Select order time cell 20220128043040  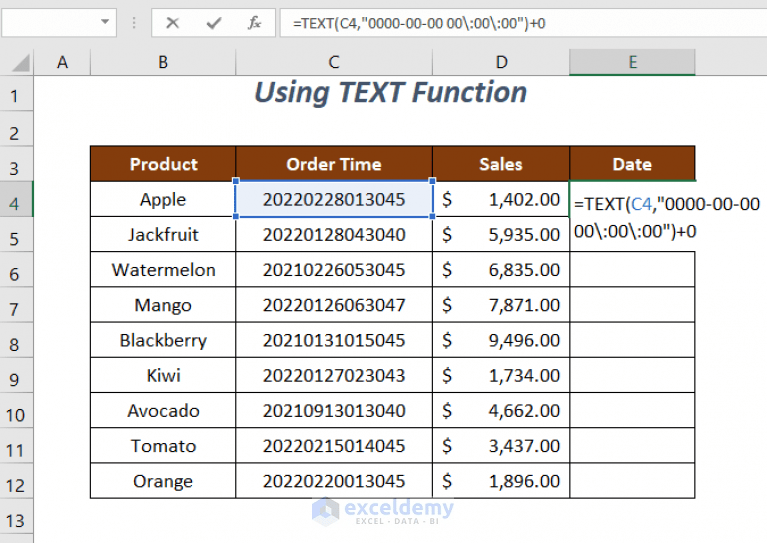click(334, 234)
